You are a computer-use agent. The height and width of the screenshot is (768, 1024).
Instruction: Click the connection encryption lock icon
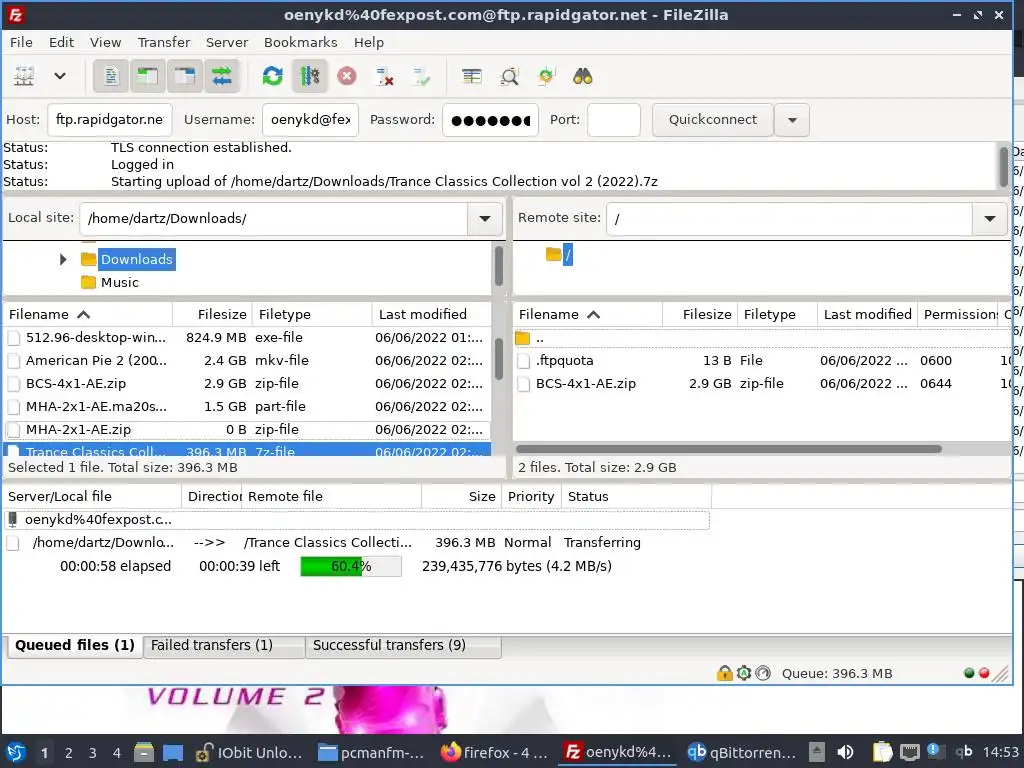[x=724, y=673]
